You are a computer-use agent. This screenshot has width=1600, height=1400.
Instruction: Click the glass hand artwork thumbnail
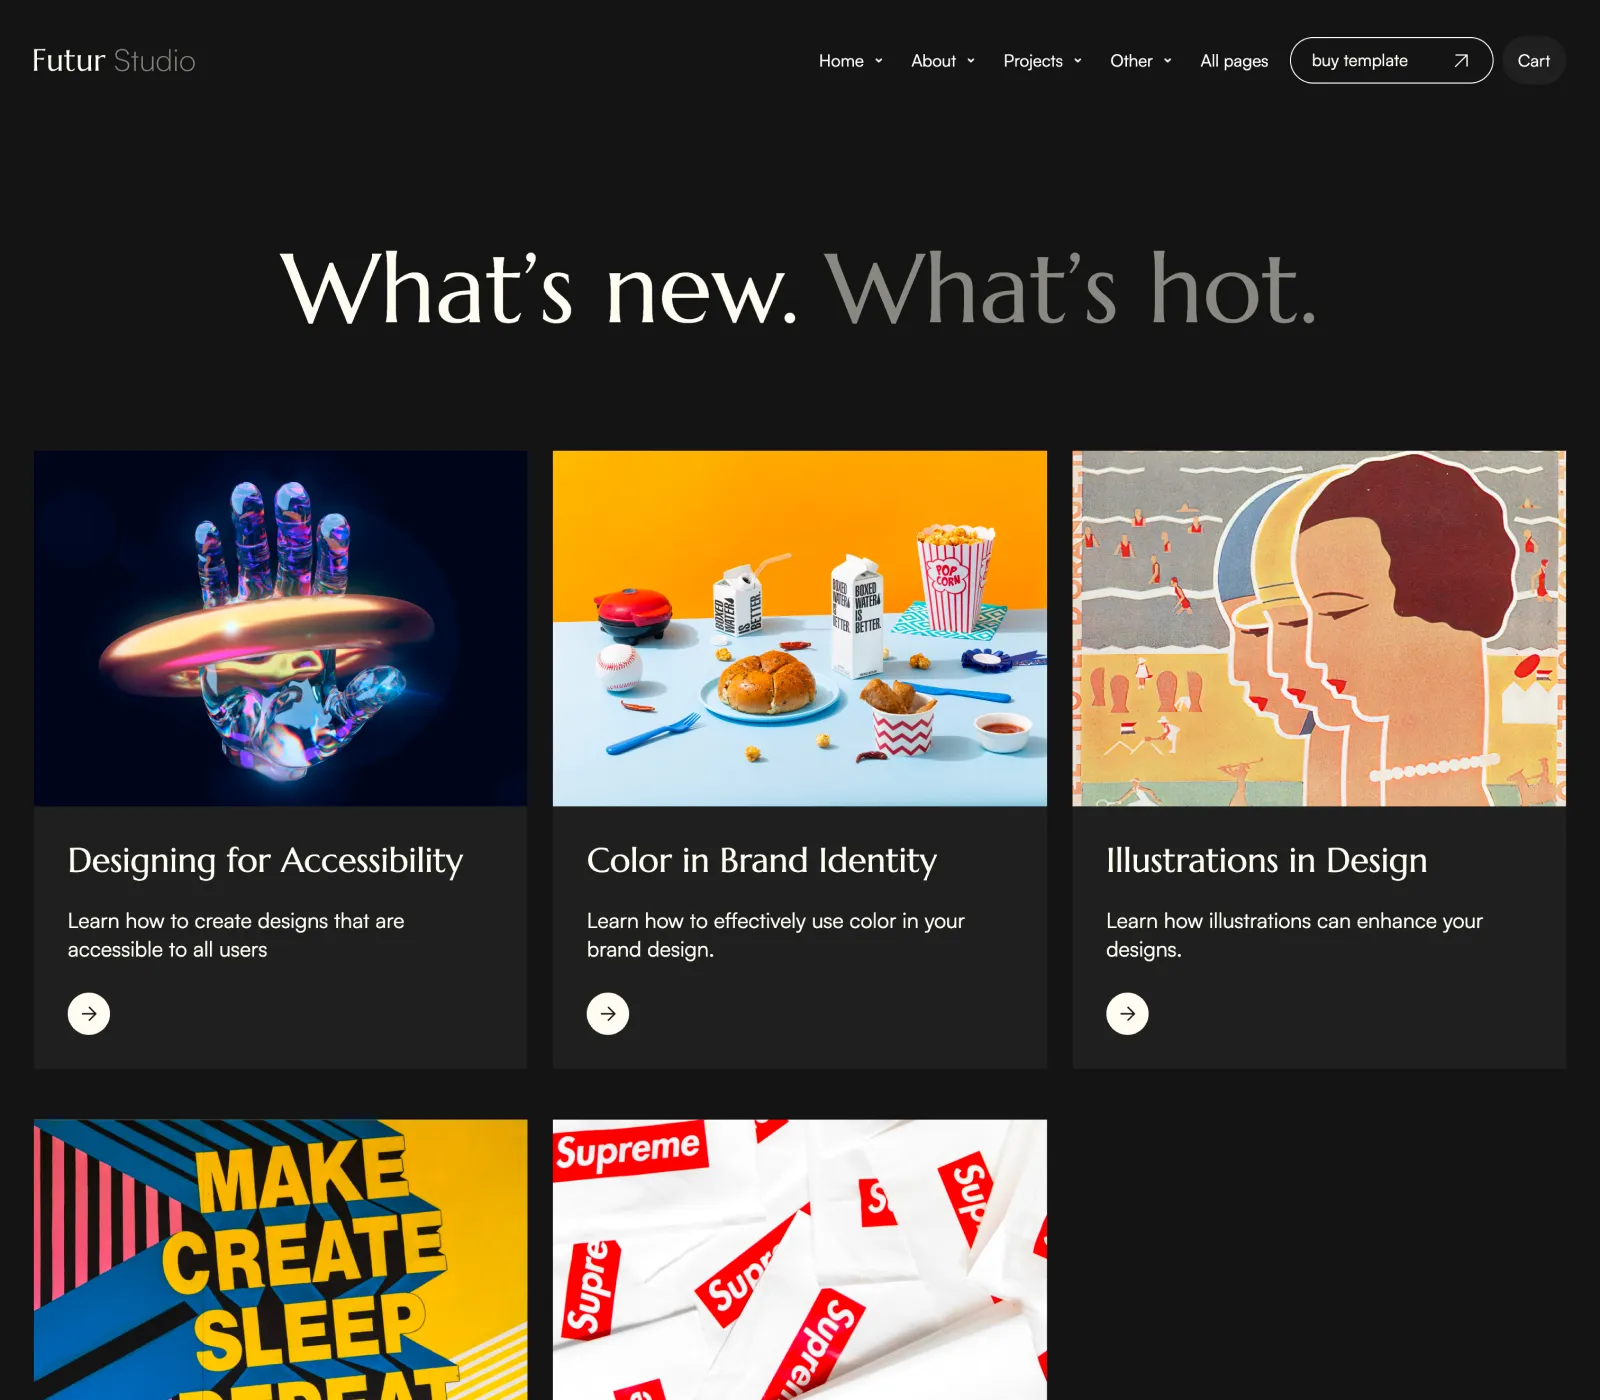(280, 628)
